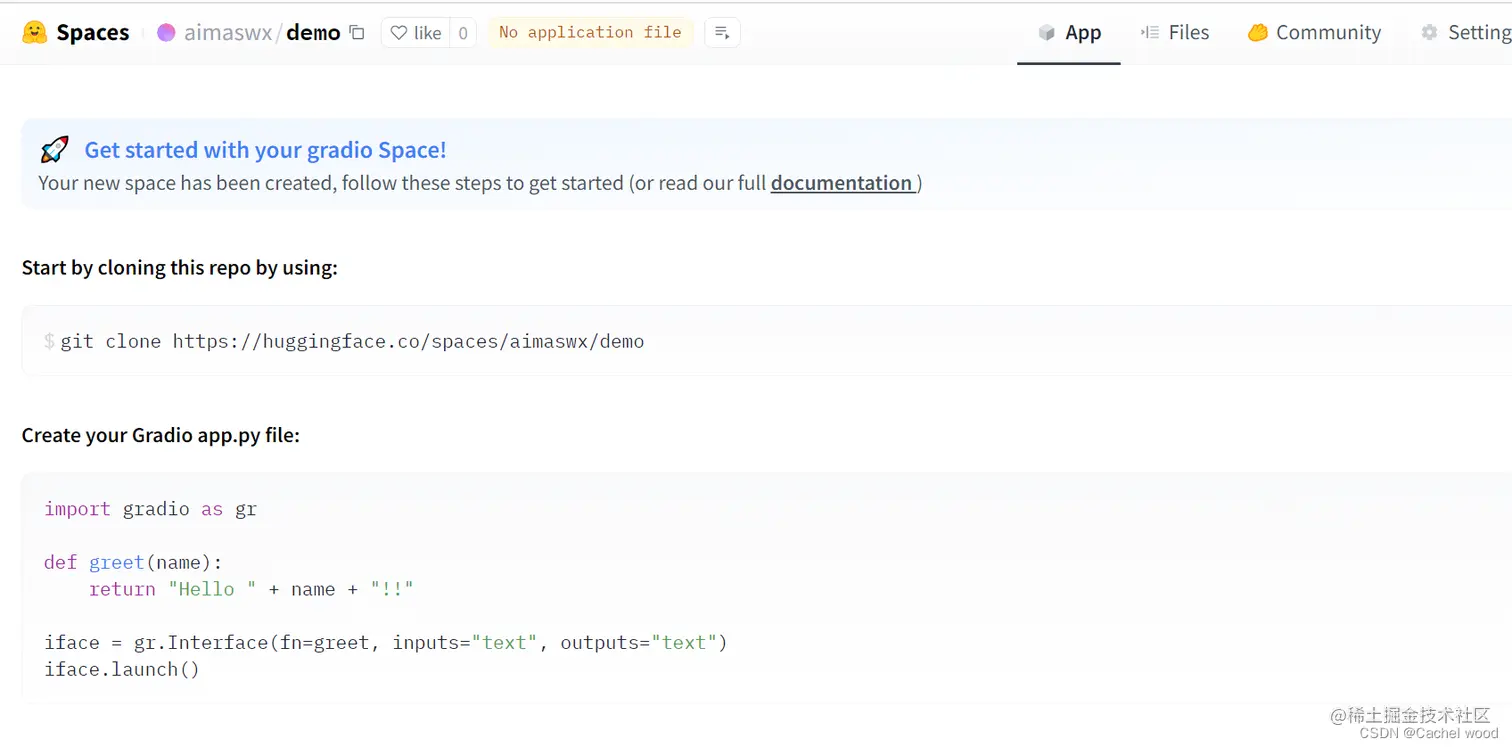Open the Settings tab

point(1466,33)
